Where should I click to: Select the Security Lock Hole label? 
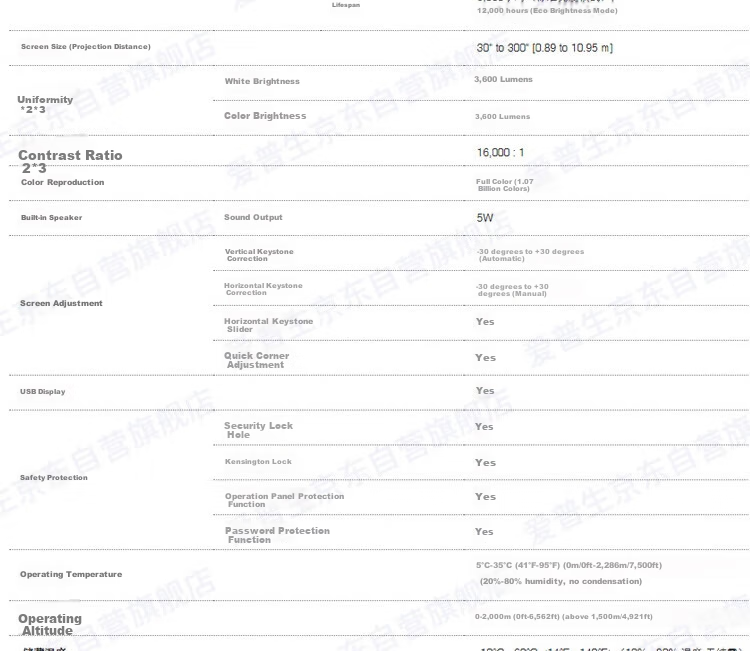coord(258,430)
